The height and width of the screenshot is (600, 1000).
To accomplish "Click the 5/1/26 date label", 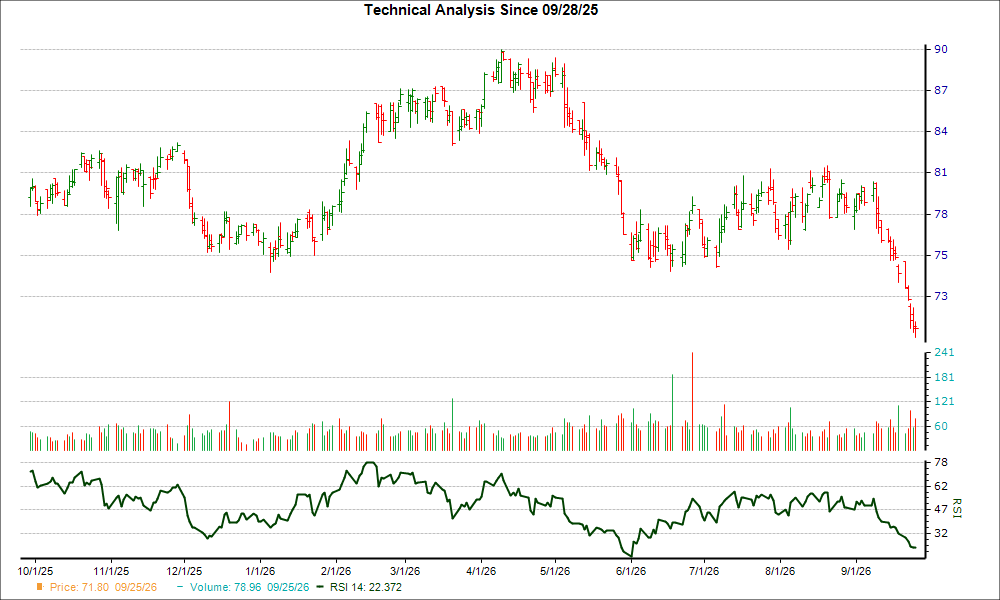I will (555, 571).
